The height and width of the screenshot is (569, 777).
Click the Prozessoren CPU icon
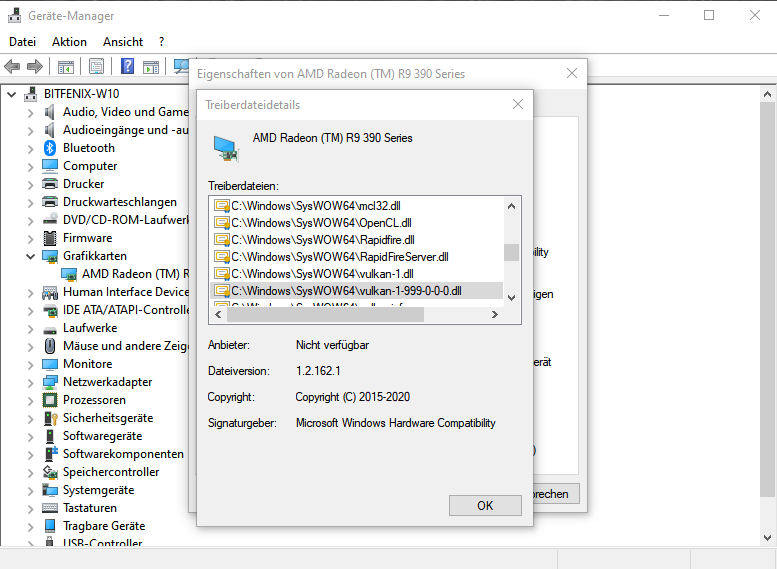pyautogui.click(x=50, y=400)
